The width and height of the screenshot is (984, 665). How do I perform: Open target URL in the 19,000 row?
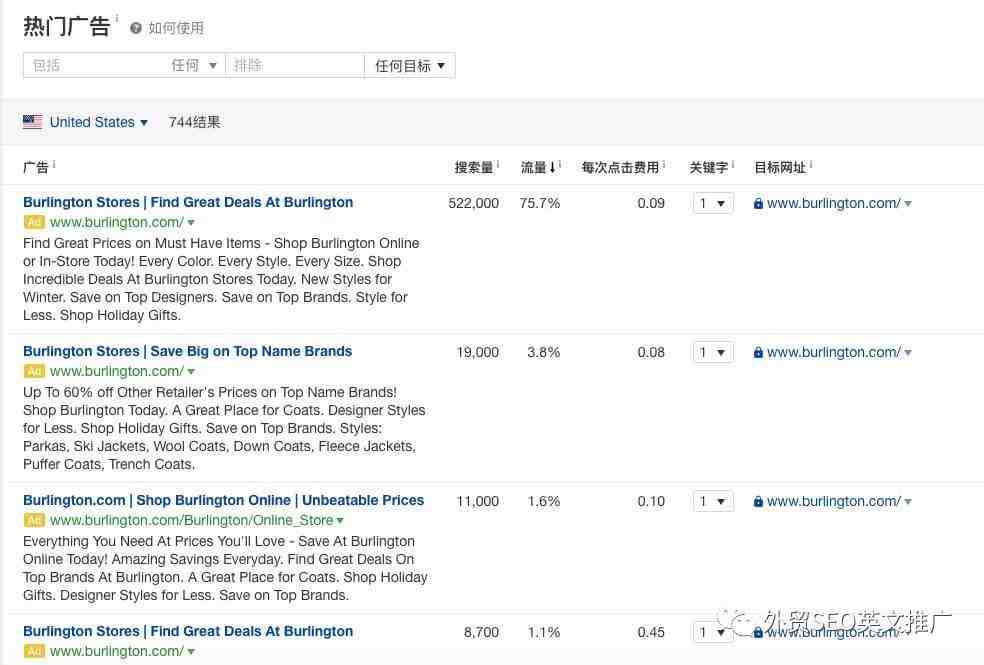[833, 353]
